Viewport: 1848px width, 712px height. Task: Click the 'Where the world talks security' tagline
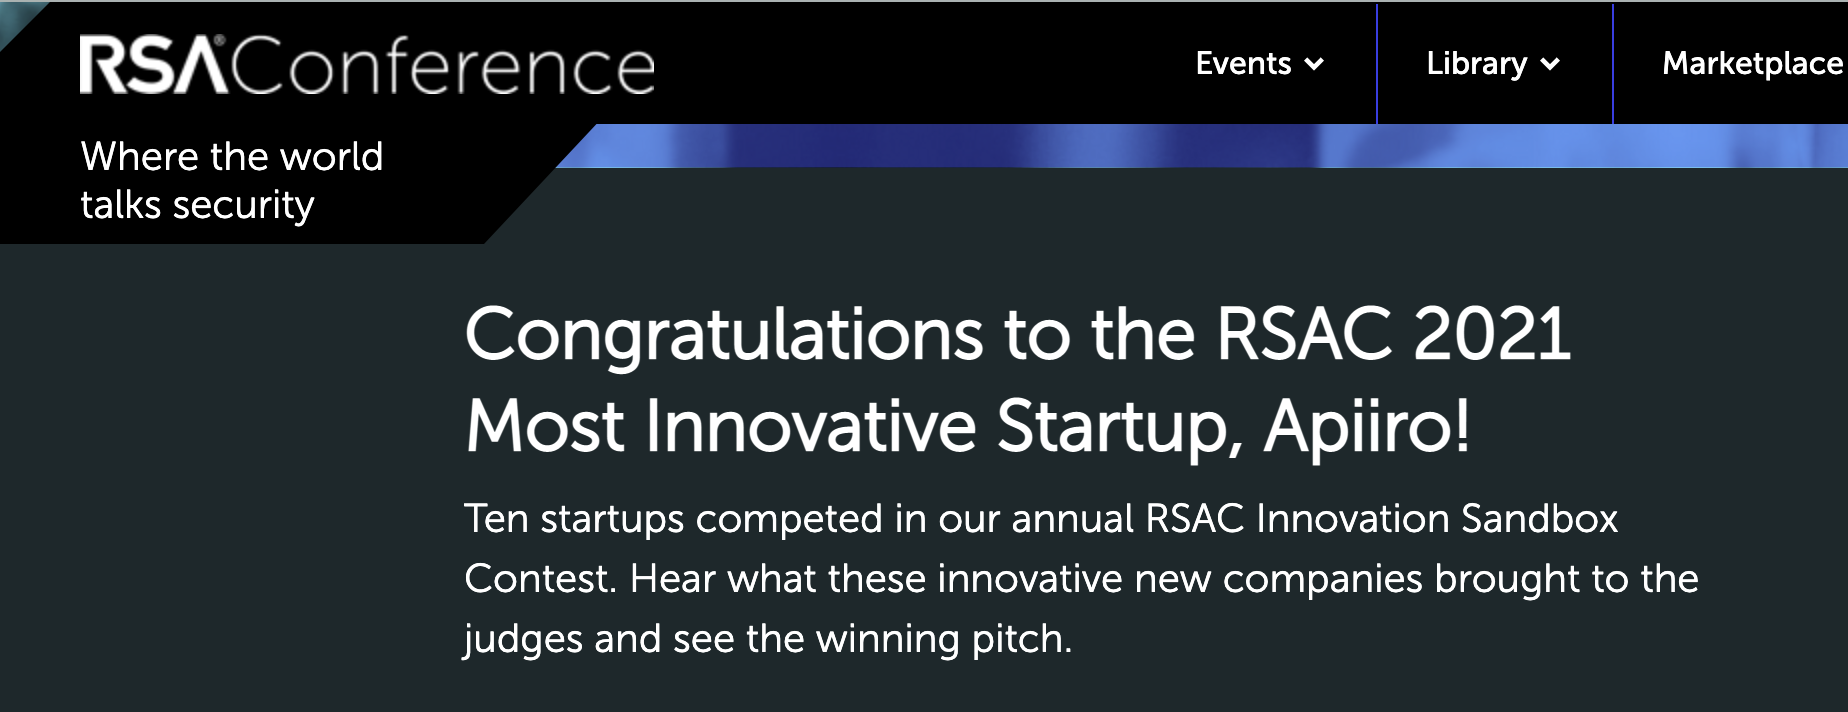click(x=232, y=181)
